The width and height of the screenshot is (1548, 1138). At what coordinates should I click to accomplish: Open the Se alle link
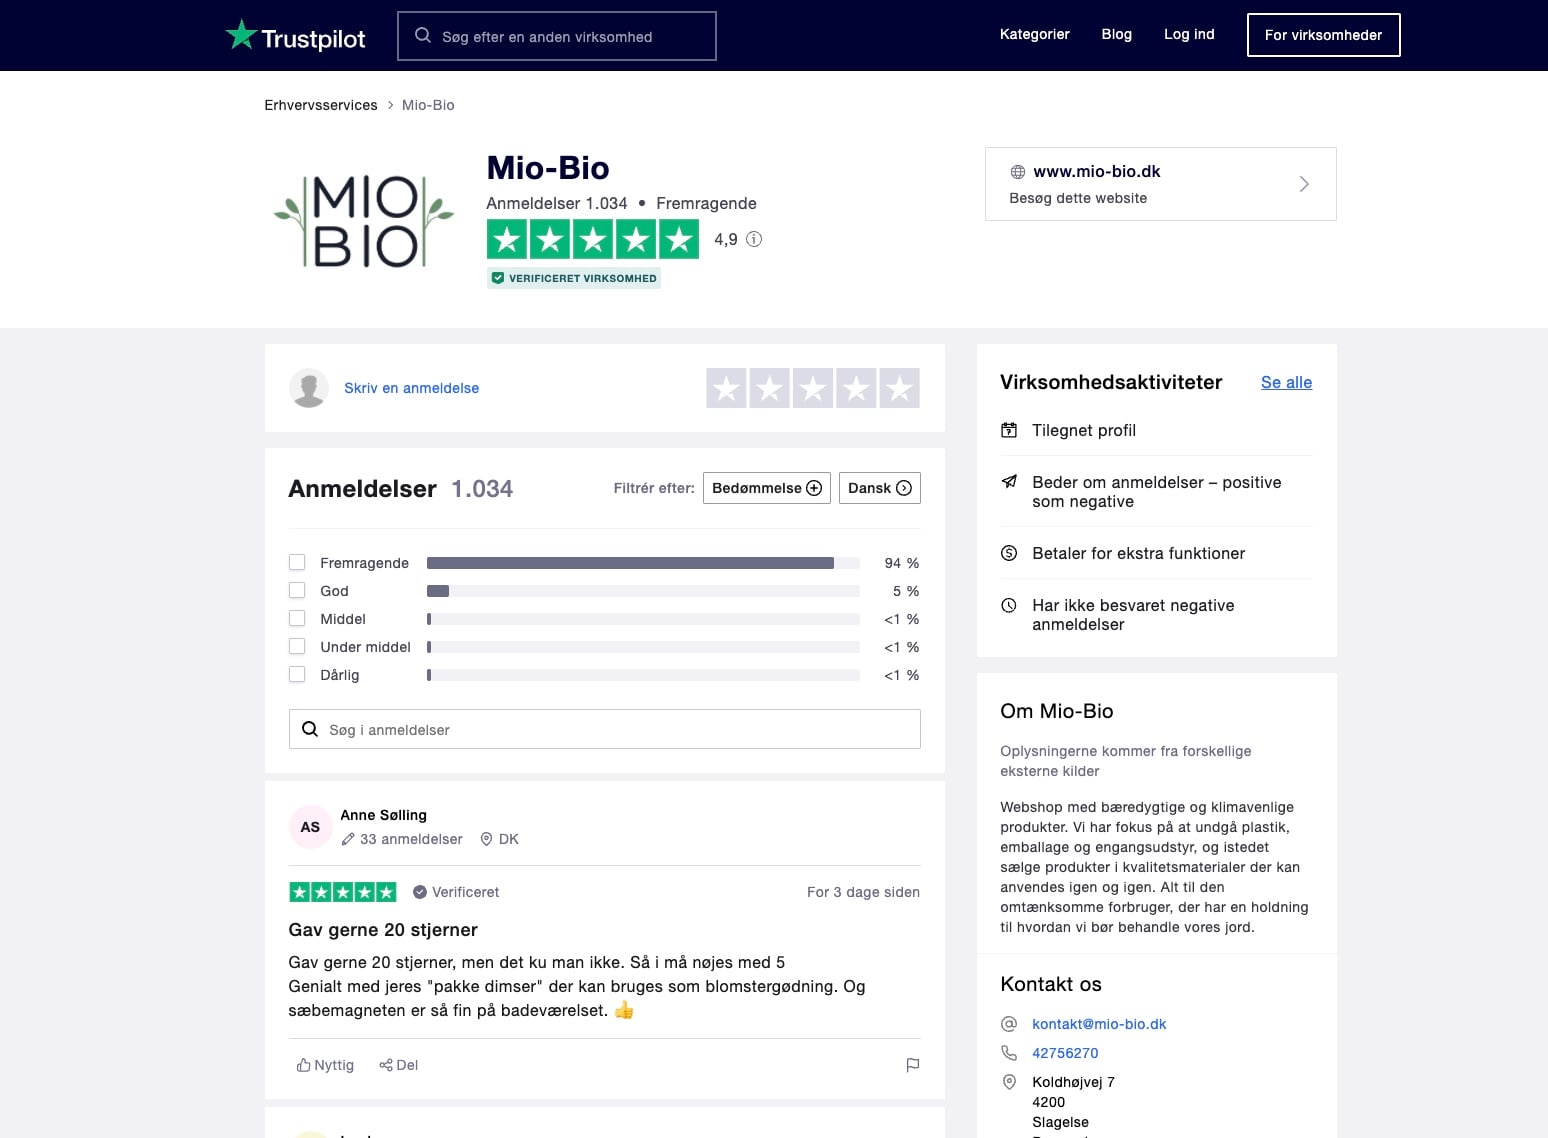pyautogui.click(x=1286, y=382)
